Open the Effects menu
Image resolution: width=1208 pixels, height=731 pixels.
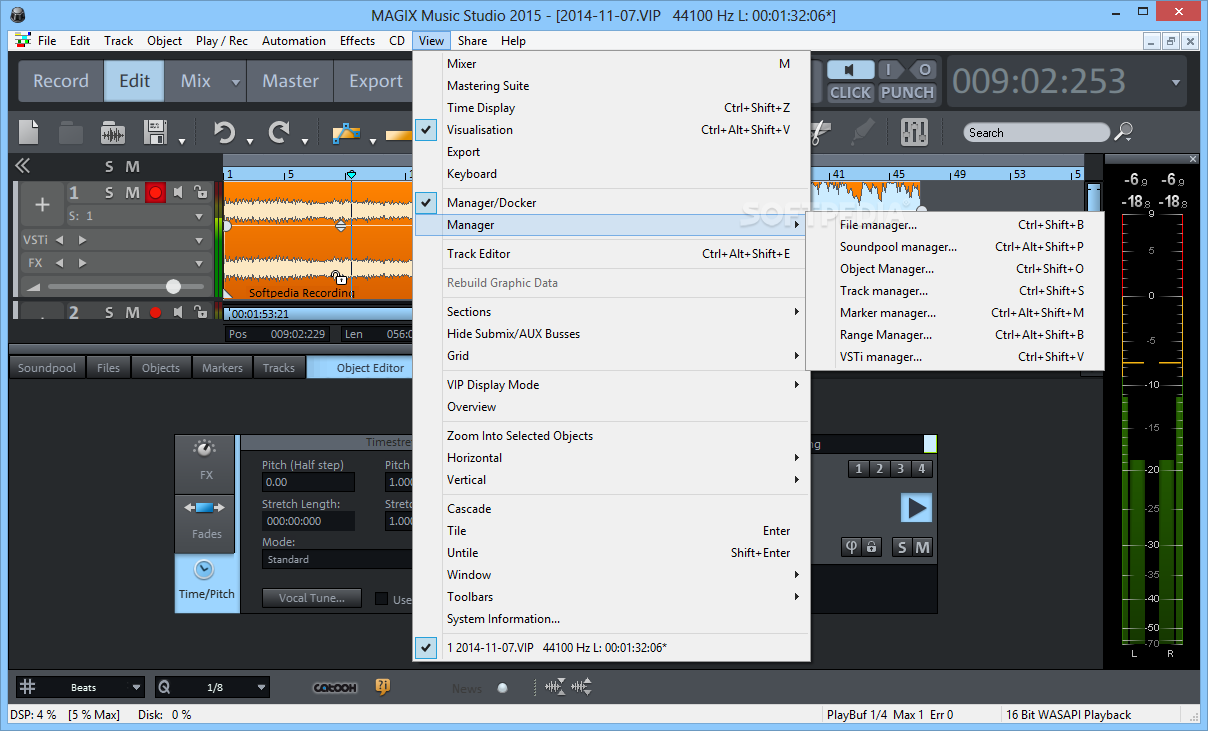click(x=357, y=41)
